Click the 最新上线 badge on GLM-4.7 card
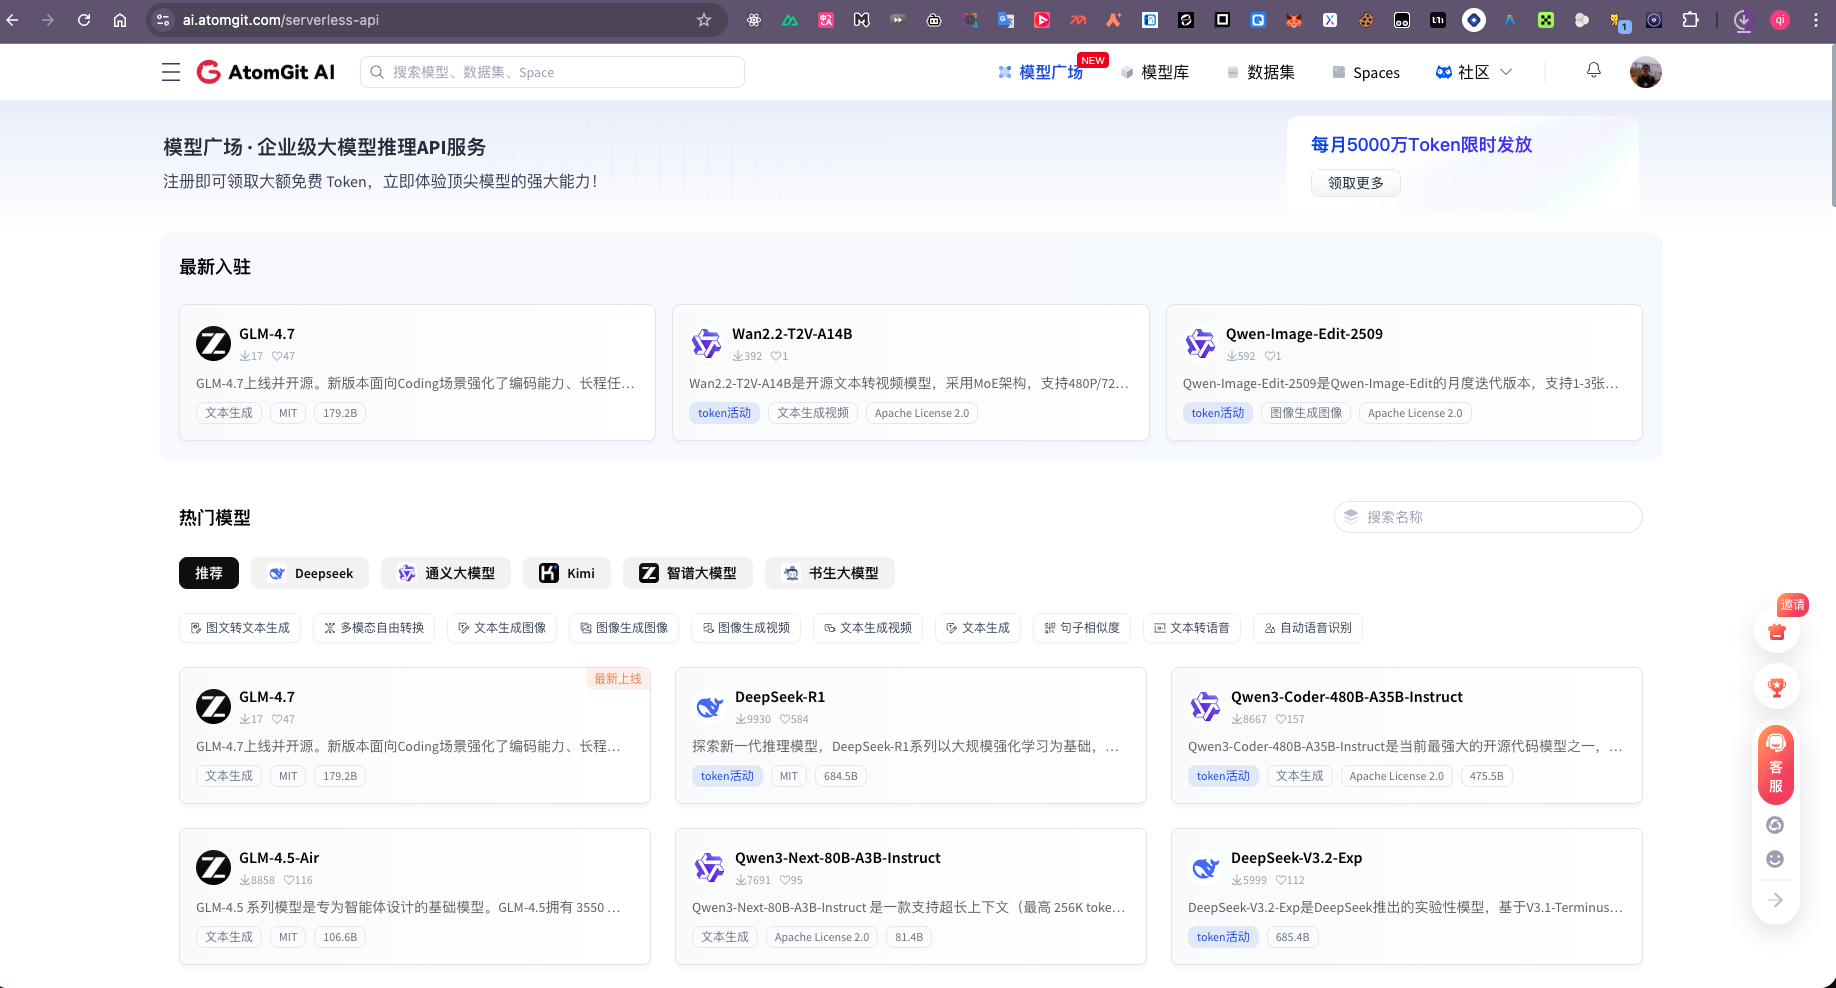This screenshot has width=1836, height=988. 618,679
